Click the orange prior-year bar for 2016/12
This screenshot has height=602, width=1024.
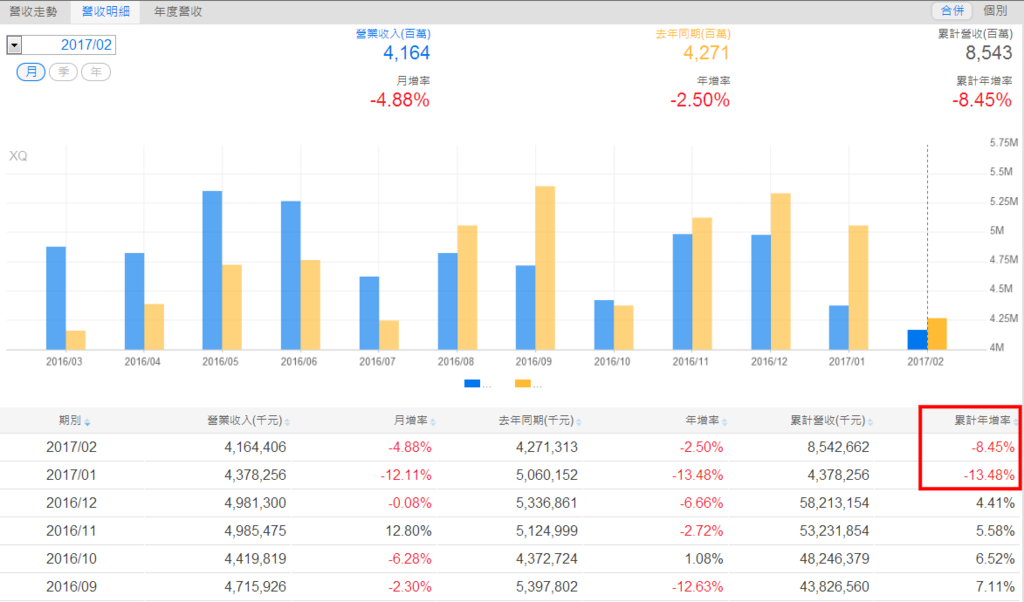pyautogui.click(x=780, y=272)
